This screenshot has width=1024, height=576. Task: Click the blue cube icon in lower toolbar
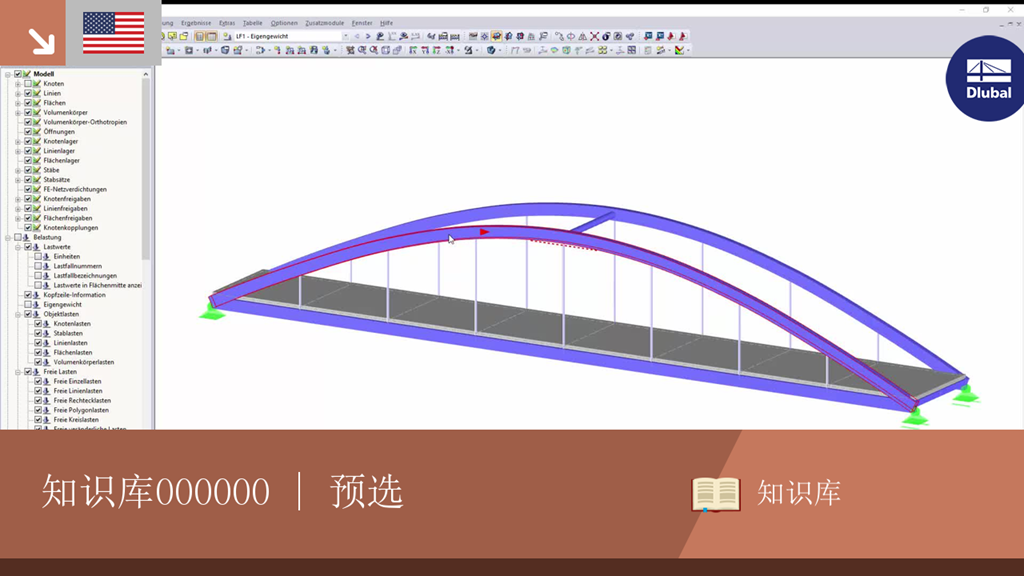click(490, 50)
